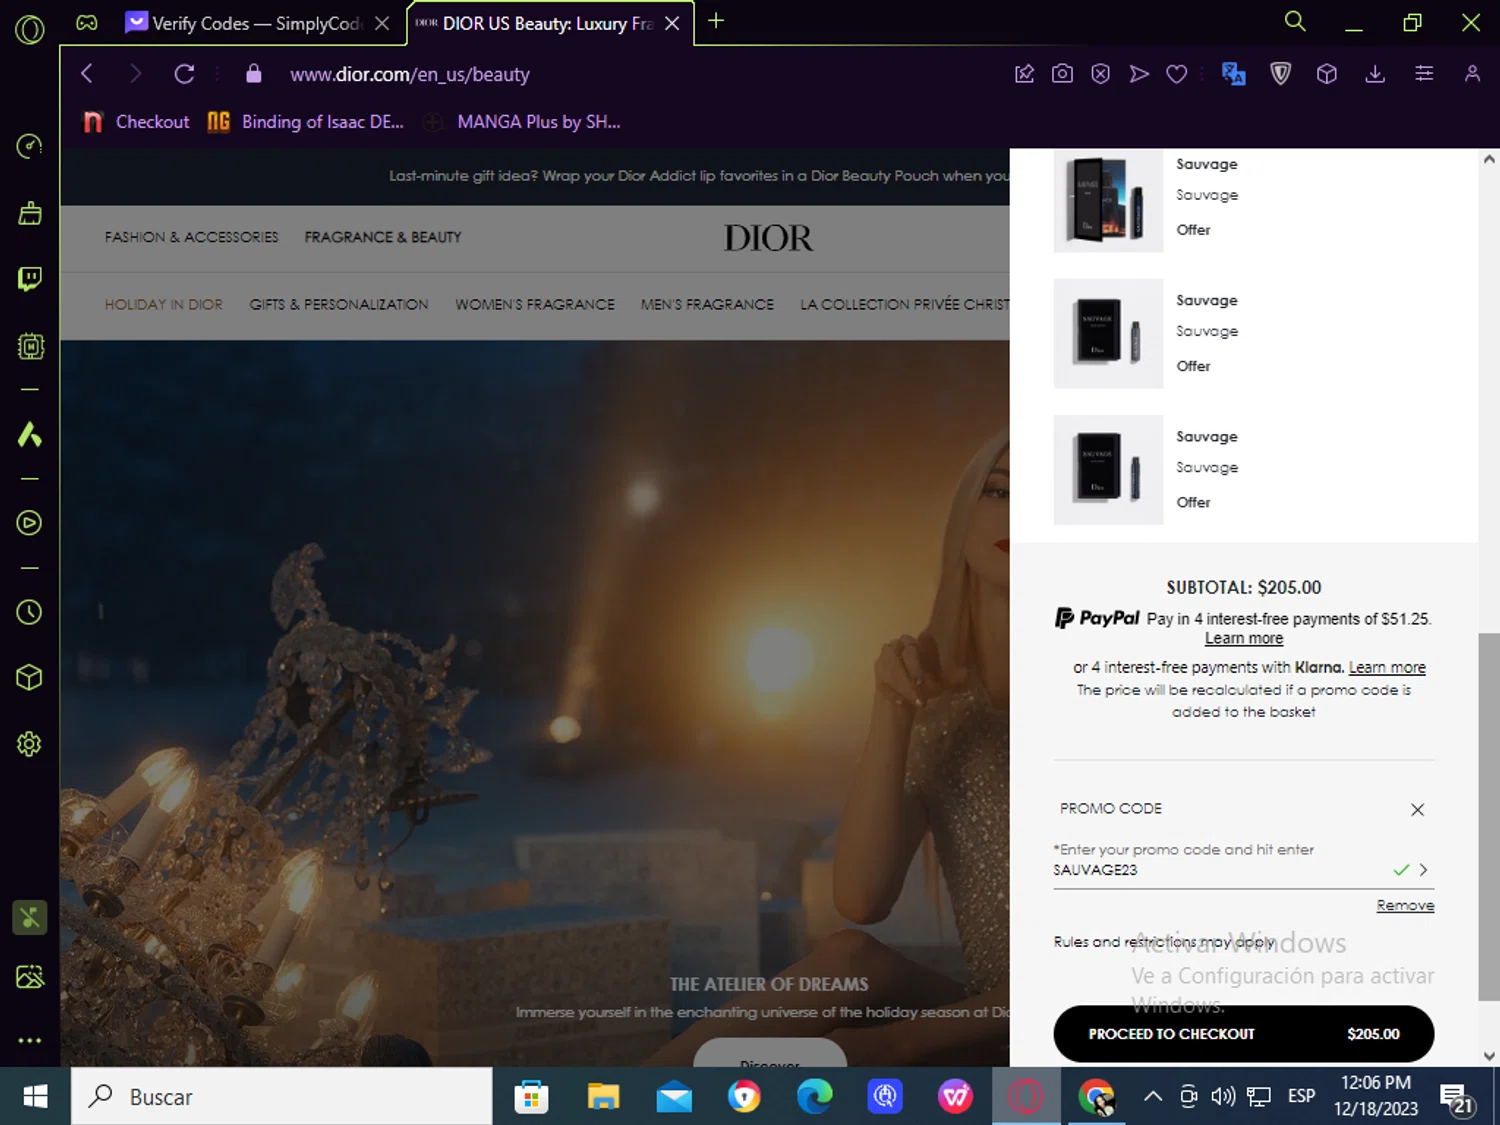Go back to the previous page

[87, 74]
